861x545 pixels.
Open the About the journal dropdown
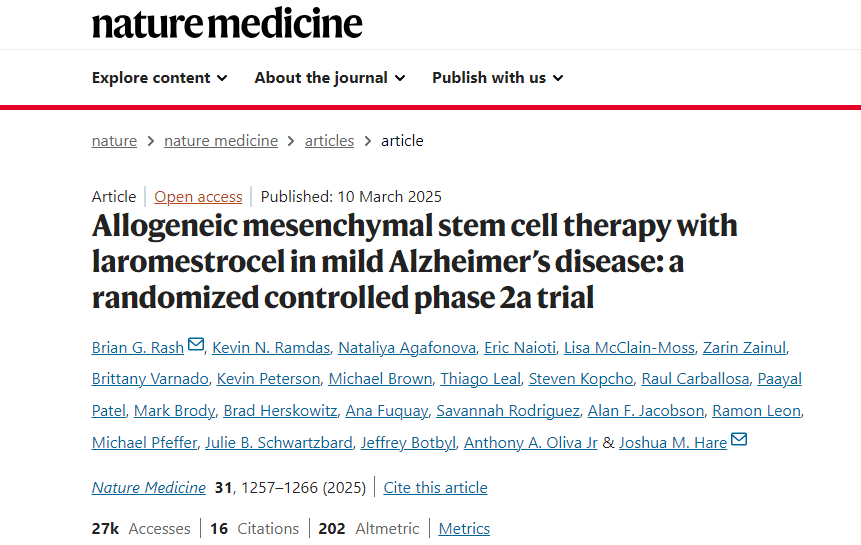point(329,78)
